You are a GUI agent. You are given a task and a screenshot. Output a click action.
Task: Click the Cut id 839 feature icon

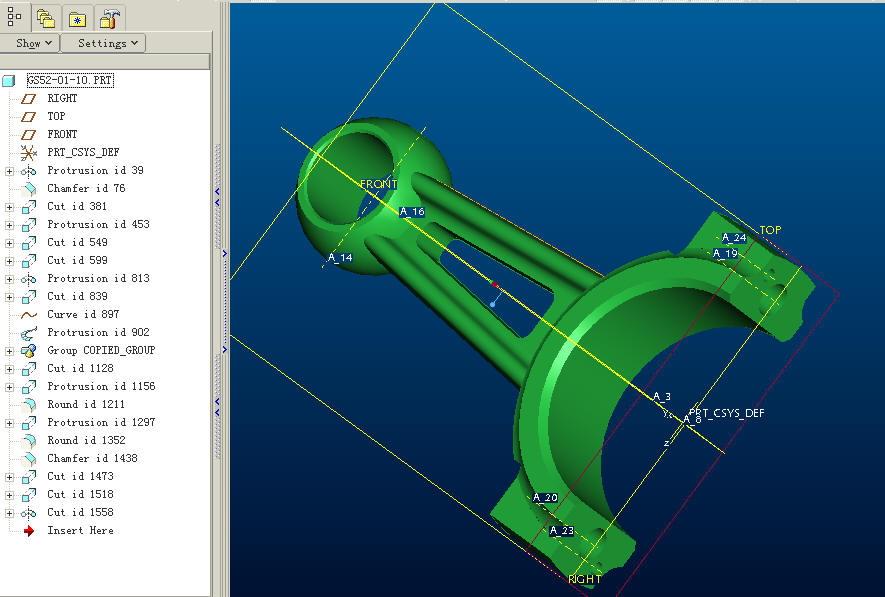coord(29,297)
